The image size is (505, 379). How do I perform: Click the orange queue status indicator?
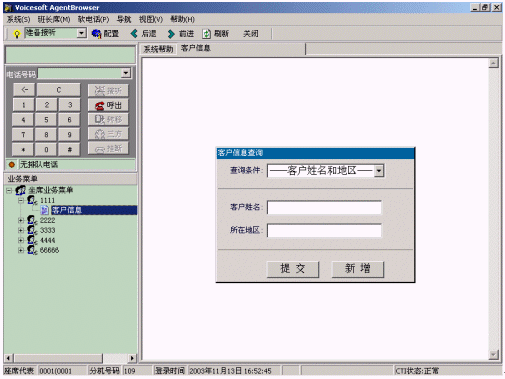click(12, 164)
